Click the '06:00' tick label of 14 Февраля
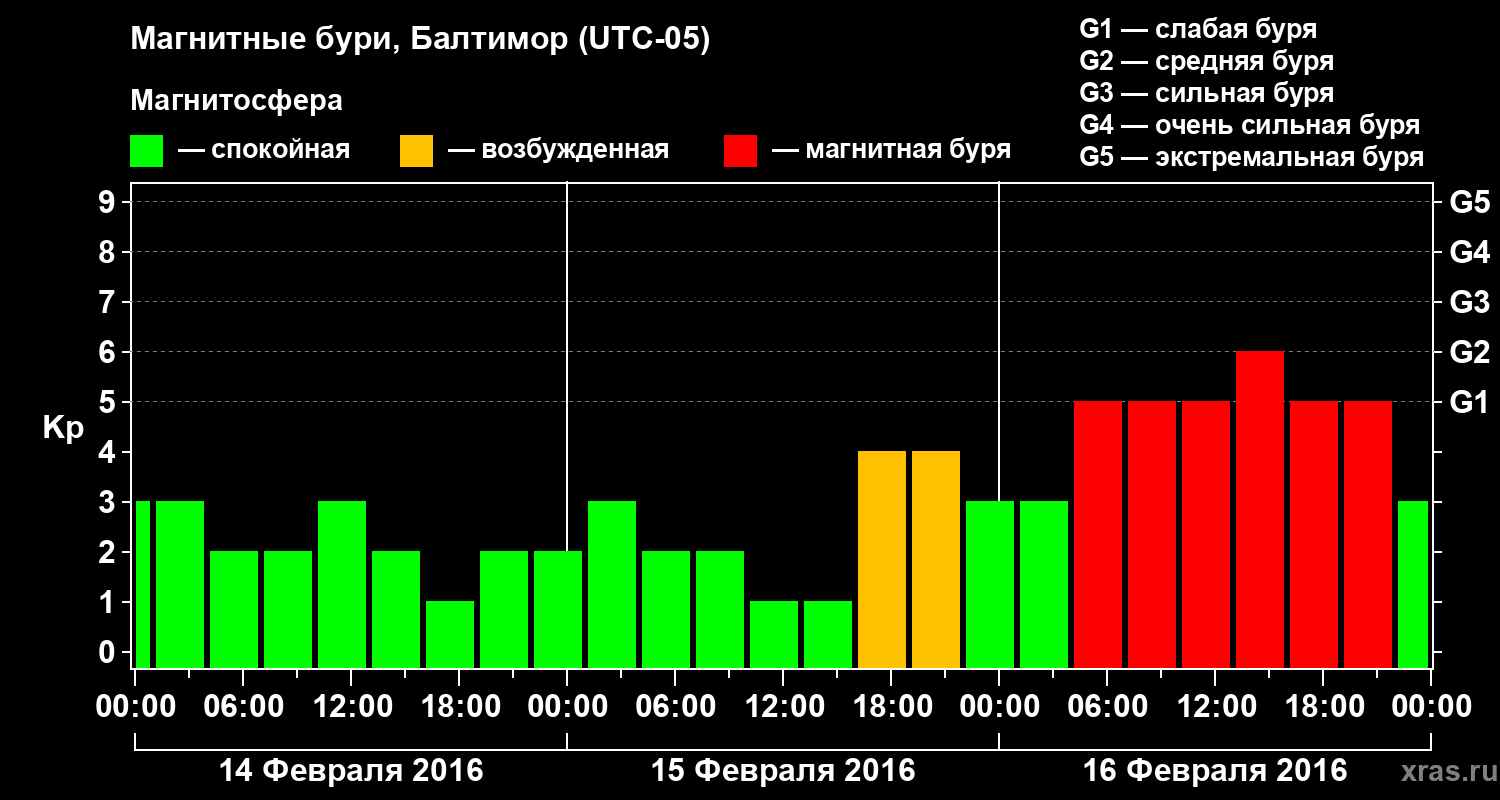Screen dimensions: 1500x800 [243, 707]
